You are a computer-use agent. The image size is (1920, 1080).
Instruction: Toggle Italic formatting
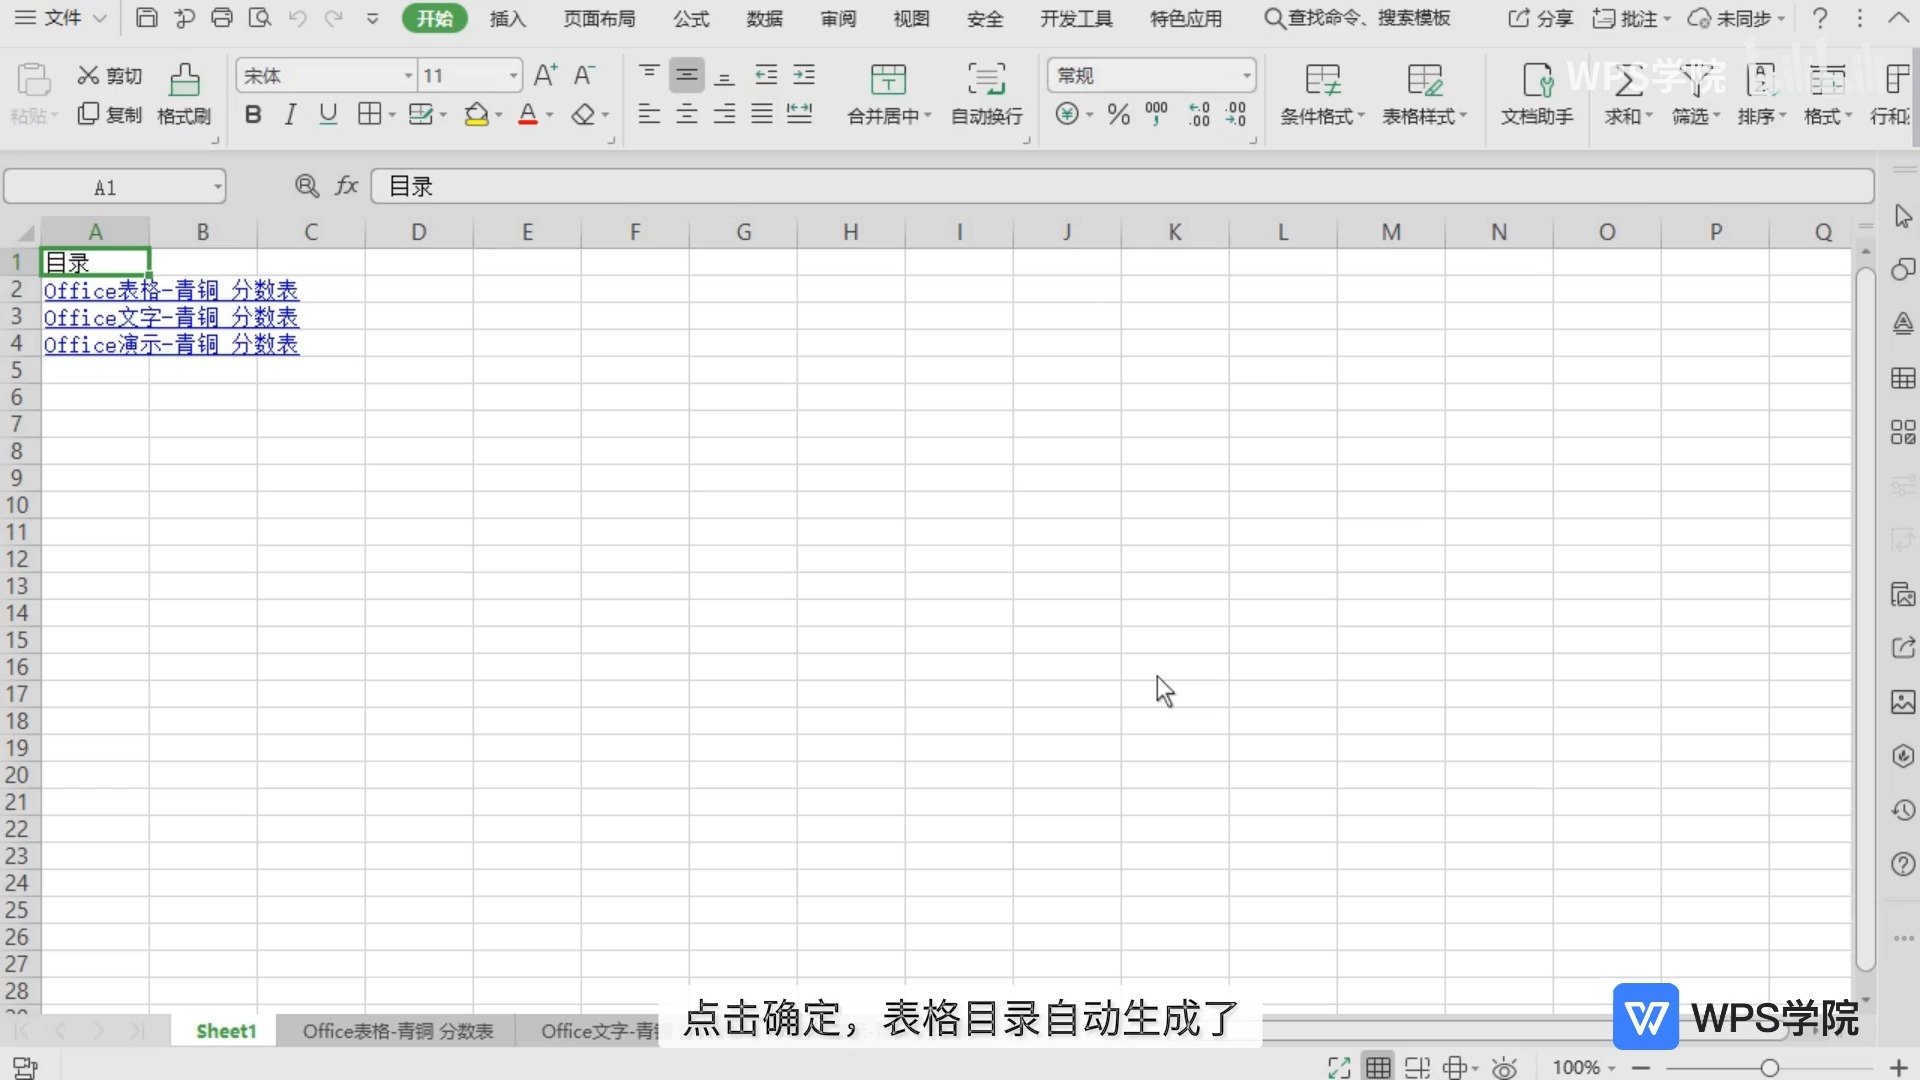click(290, 115)
